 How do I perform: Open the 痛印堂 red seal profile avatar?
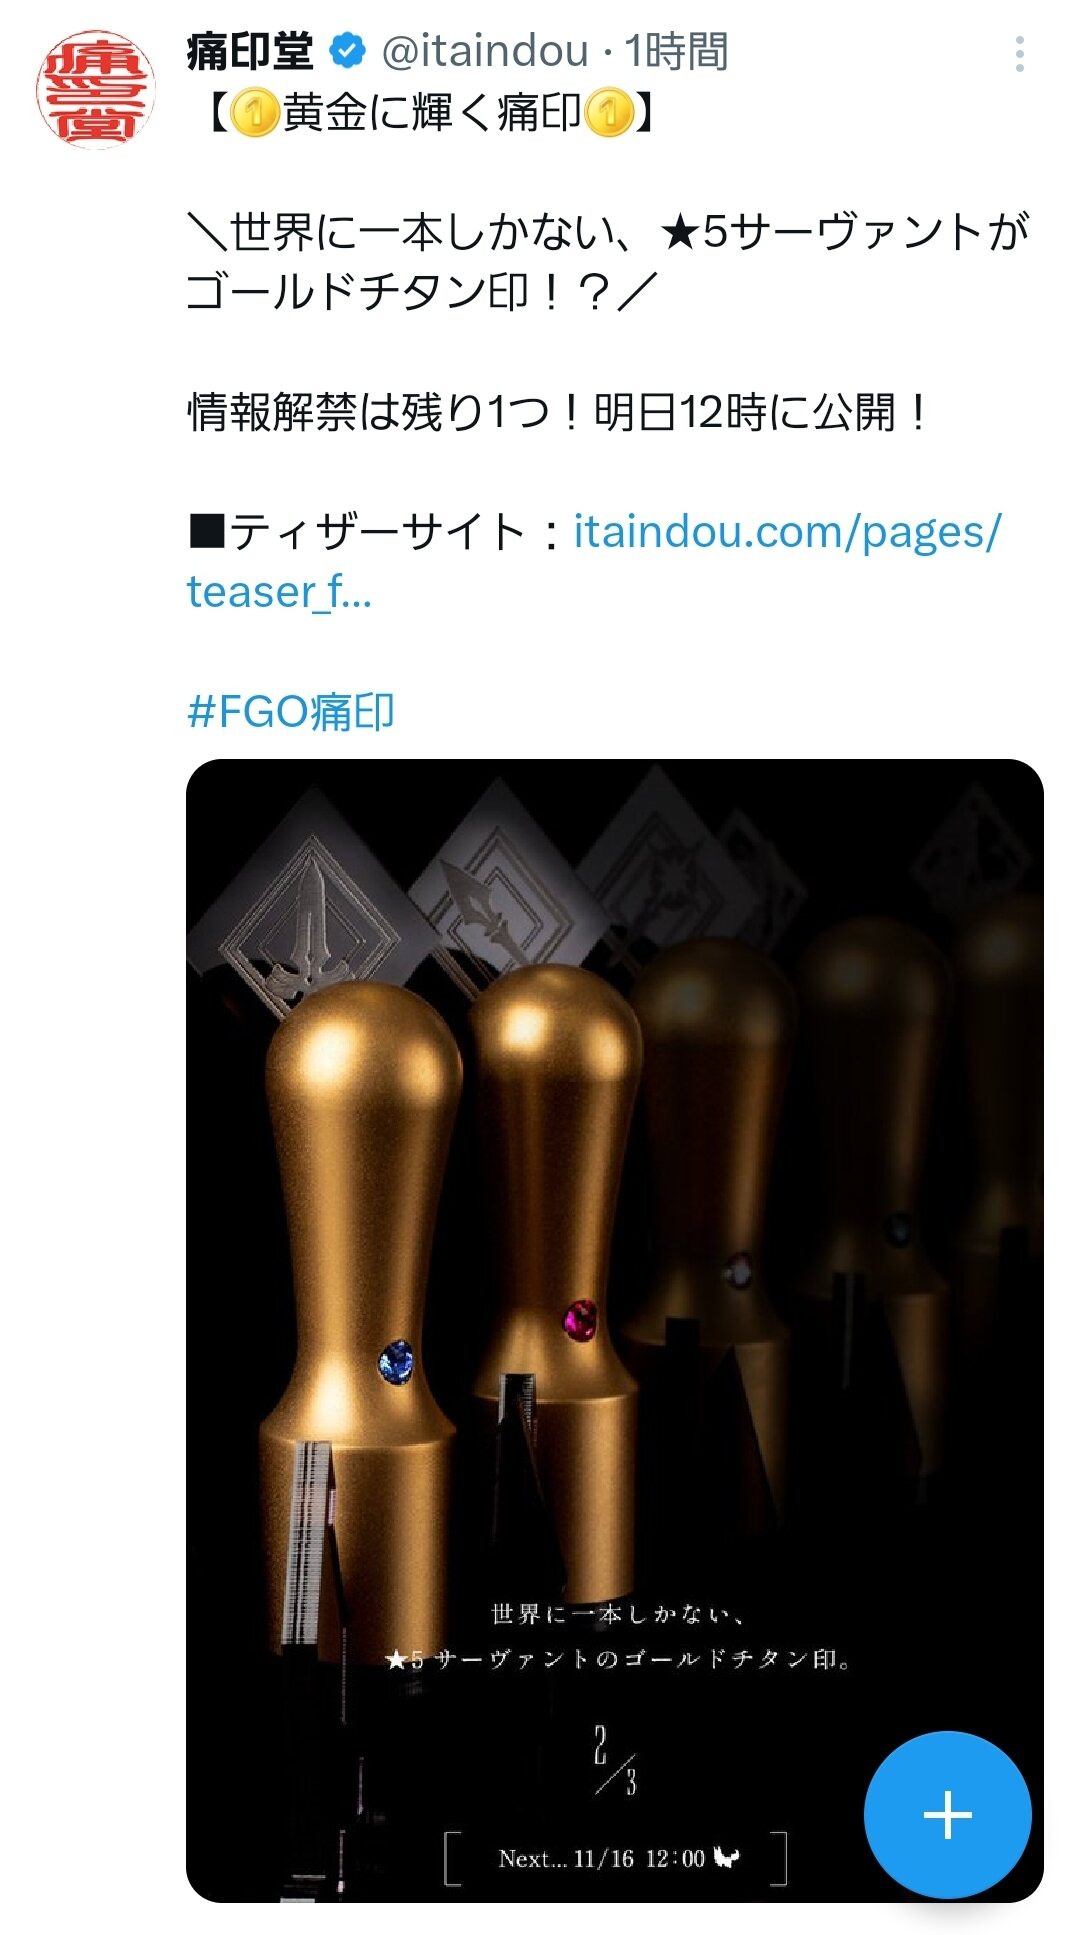pos(96,89)
